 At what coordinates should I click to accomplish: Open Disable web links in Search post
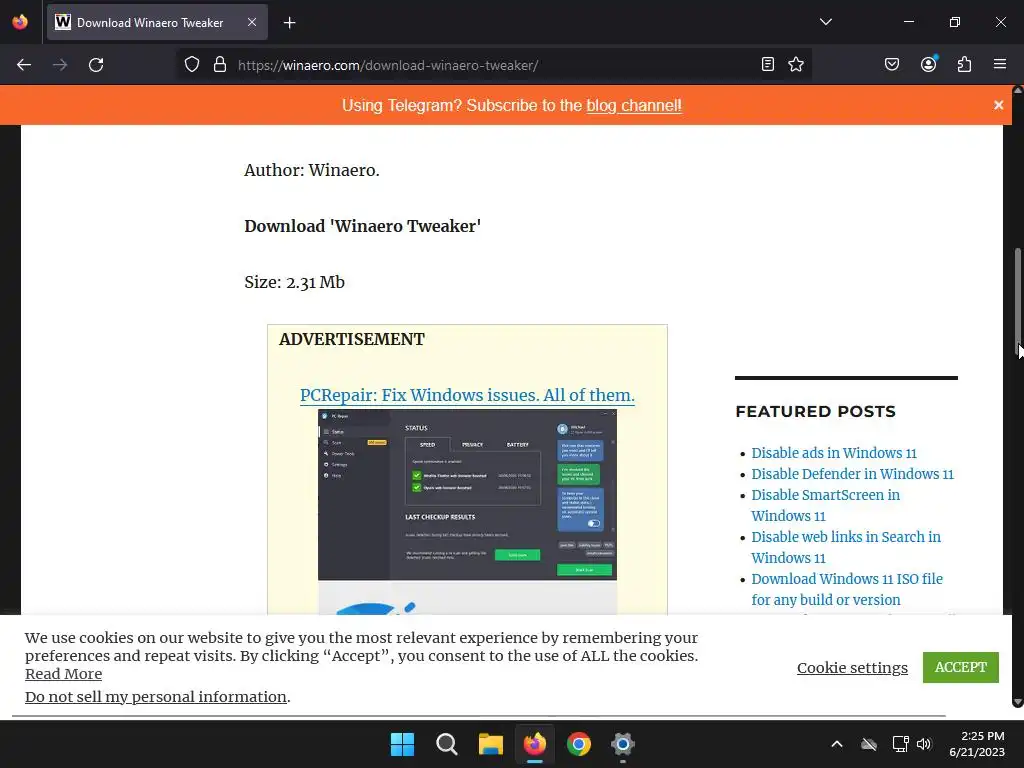pos(846,547)
